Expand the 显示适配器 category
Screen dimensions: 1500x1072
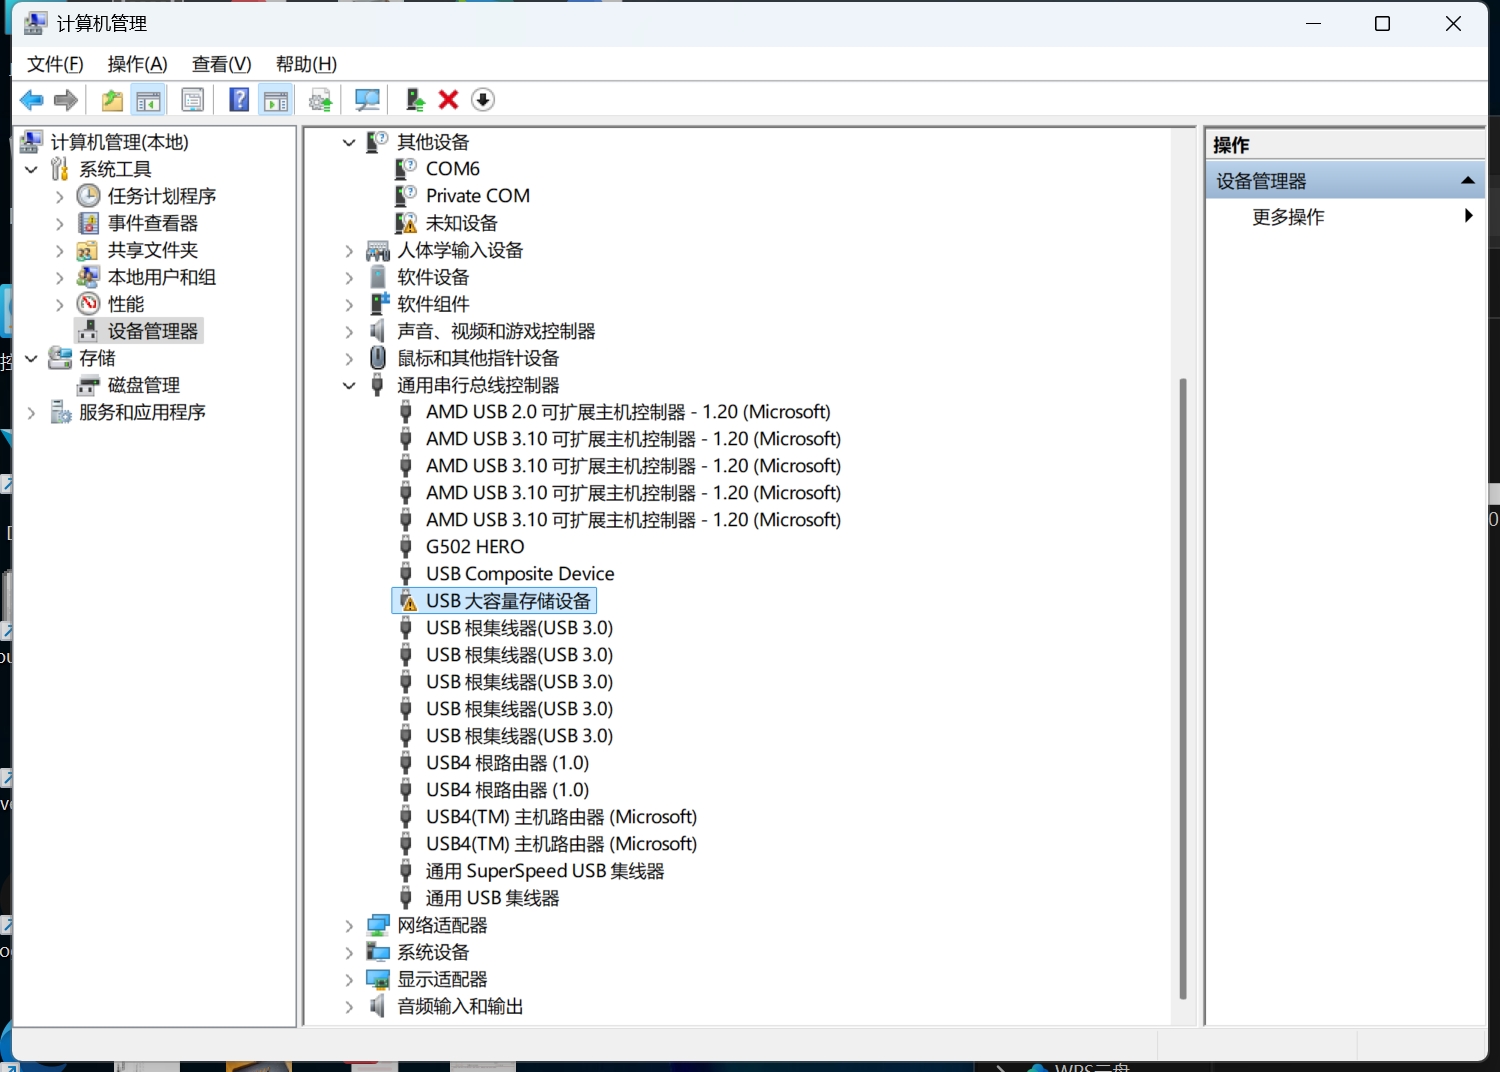coord(349,979)
